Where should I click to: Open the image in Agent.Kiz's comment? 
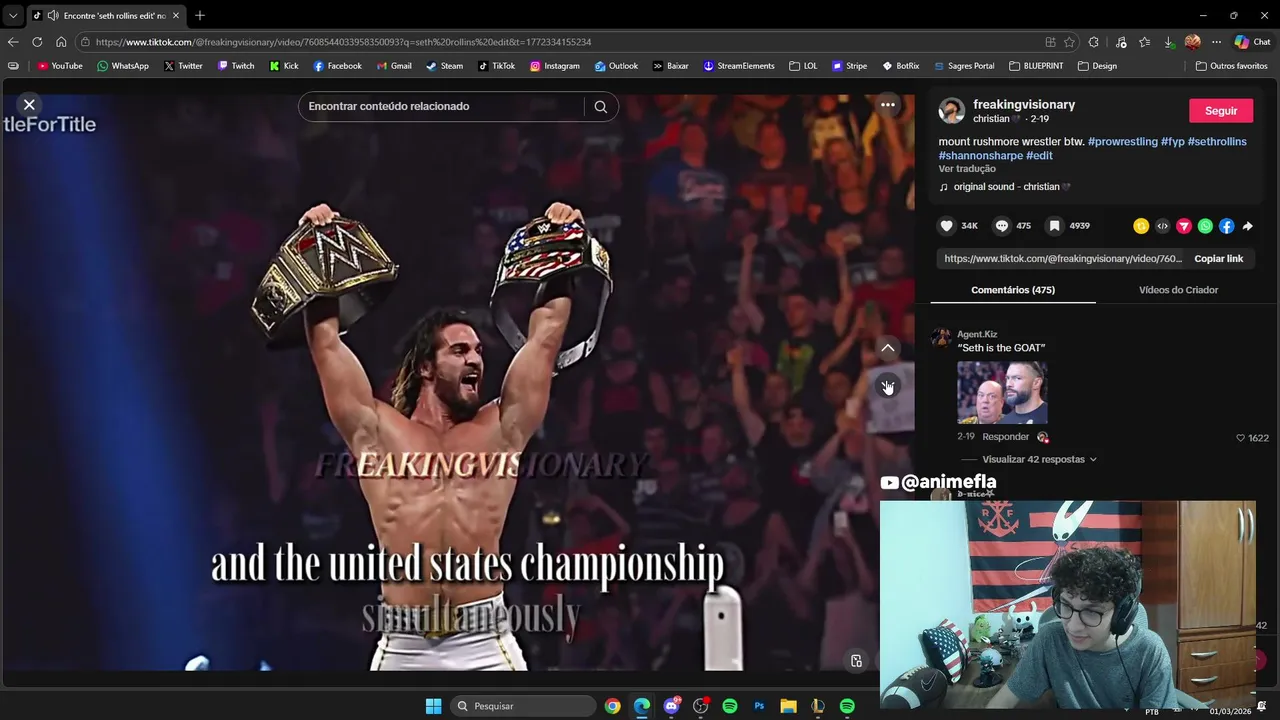[x=1002, y=392]
